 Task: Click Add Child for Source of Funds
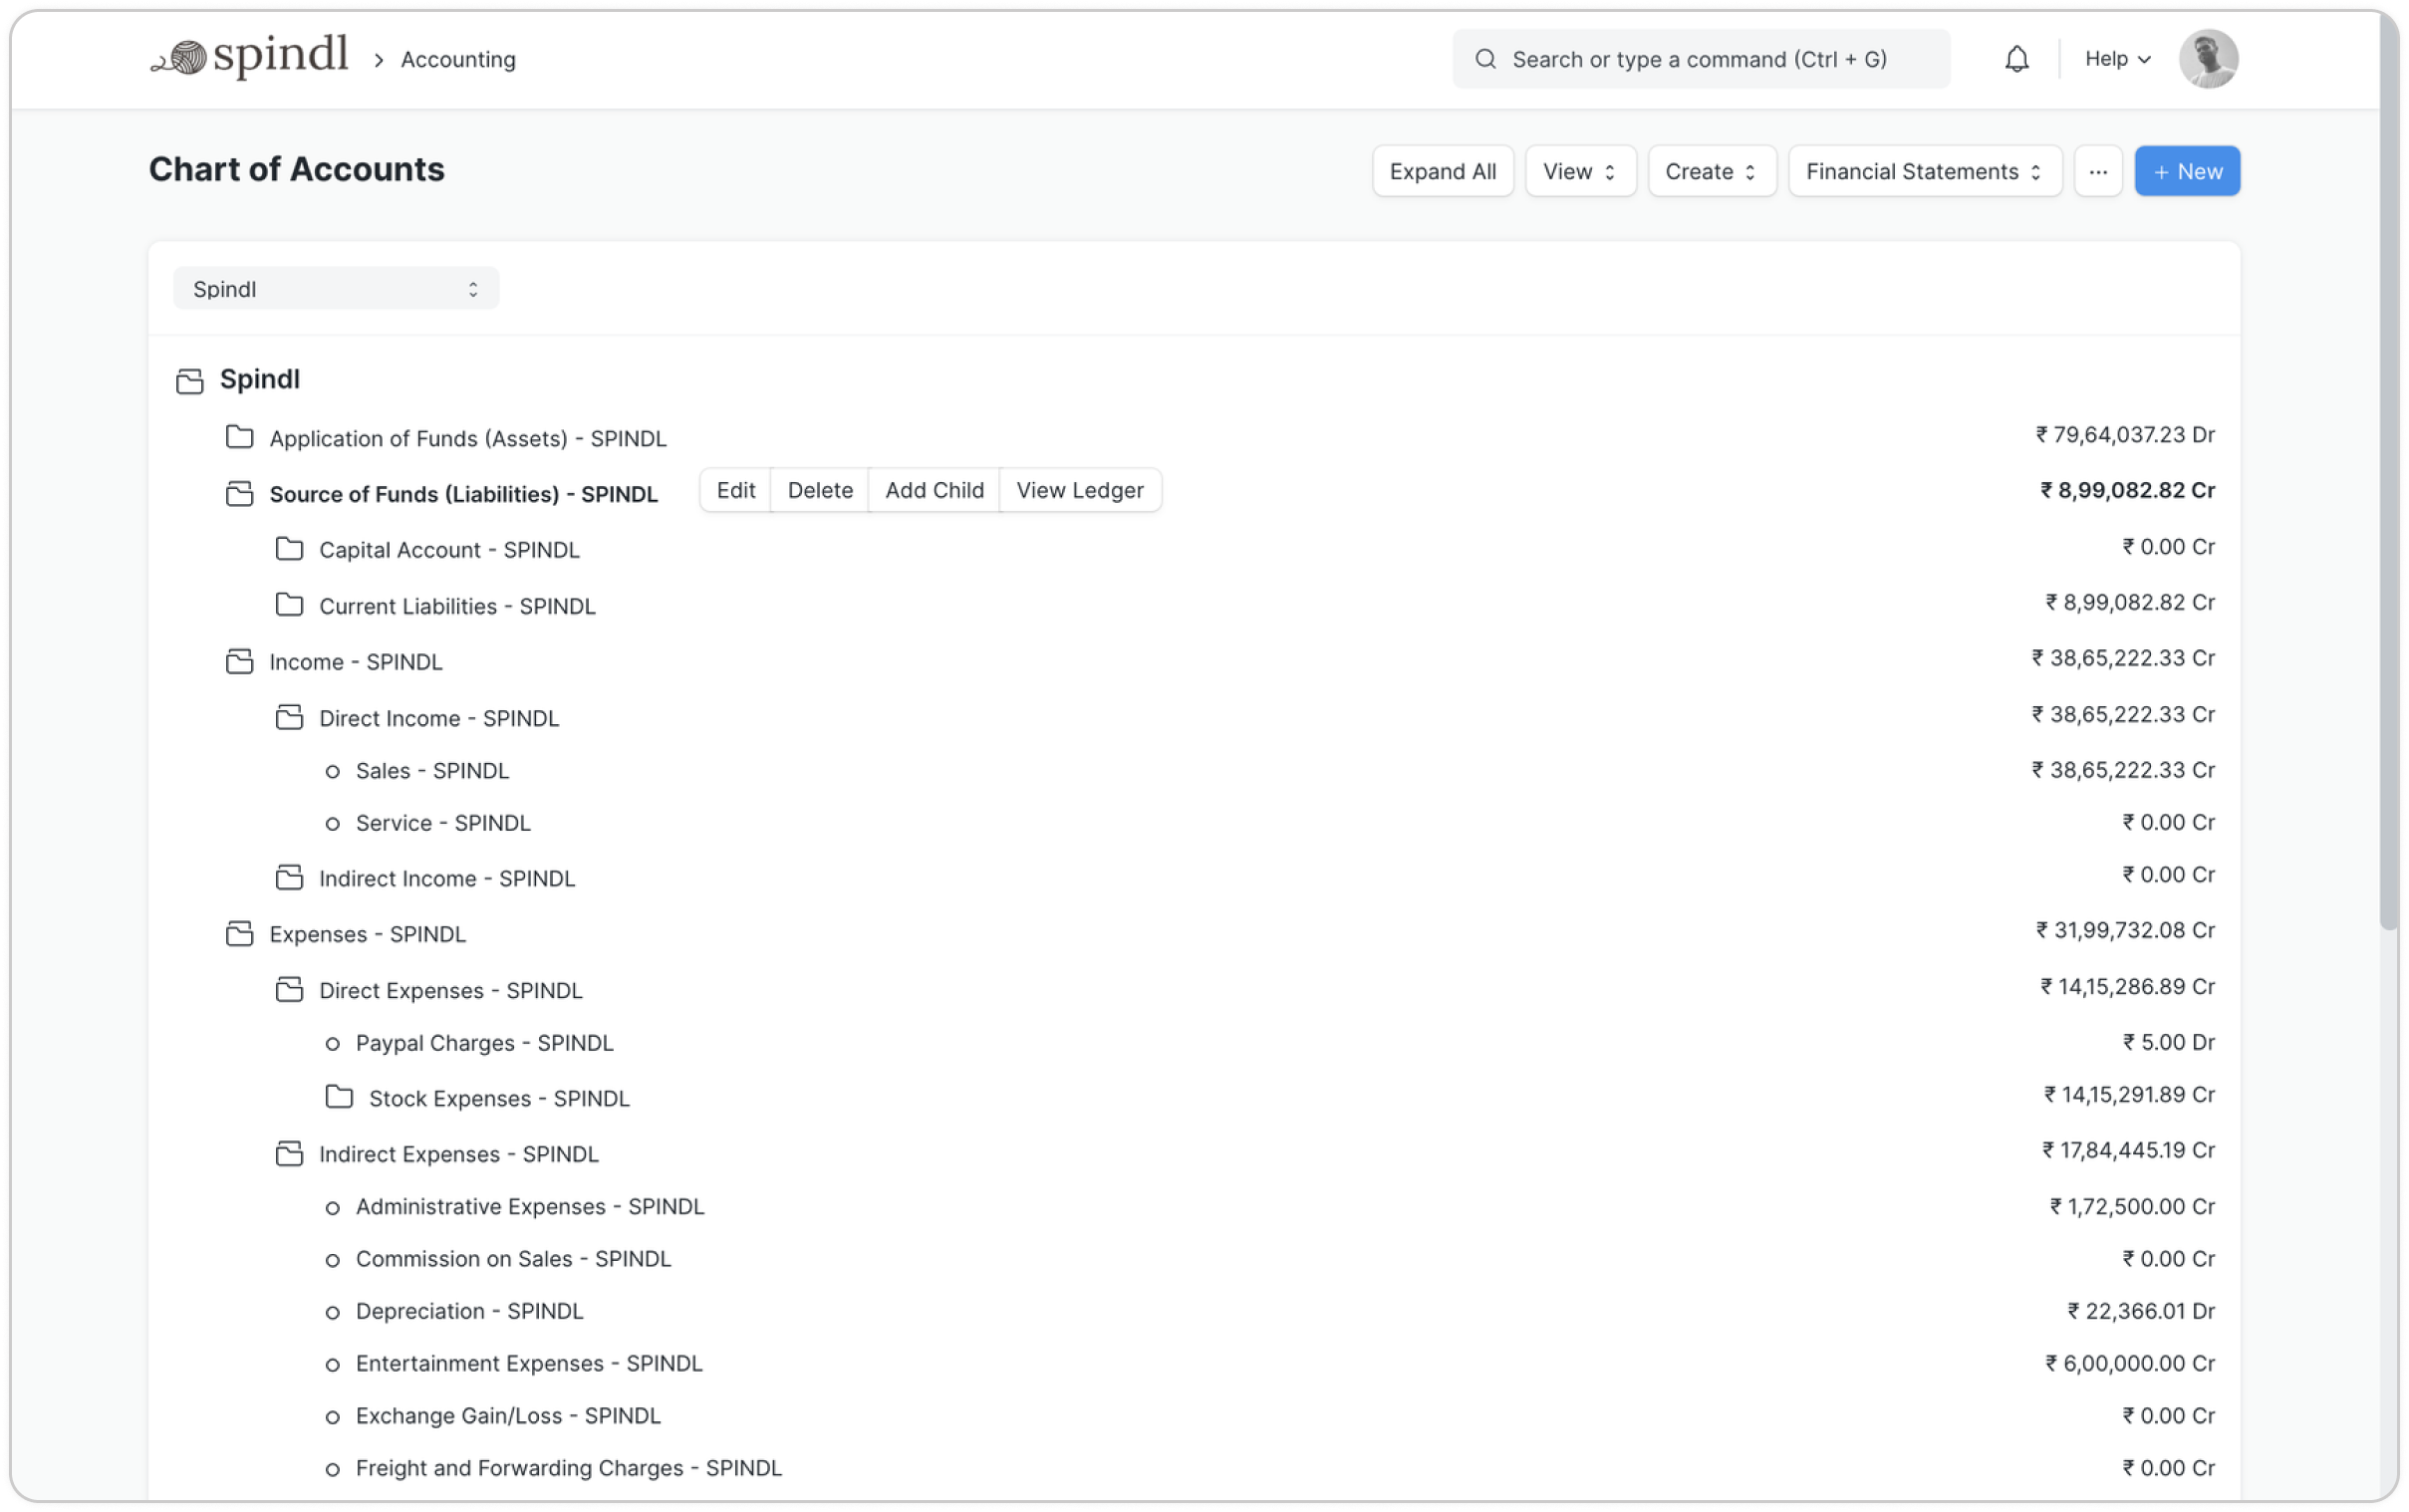[x=933, y=490]
